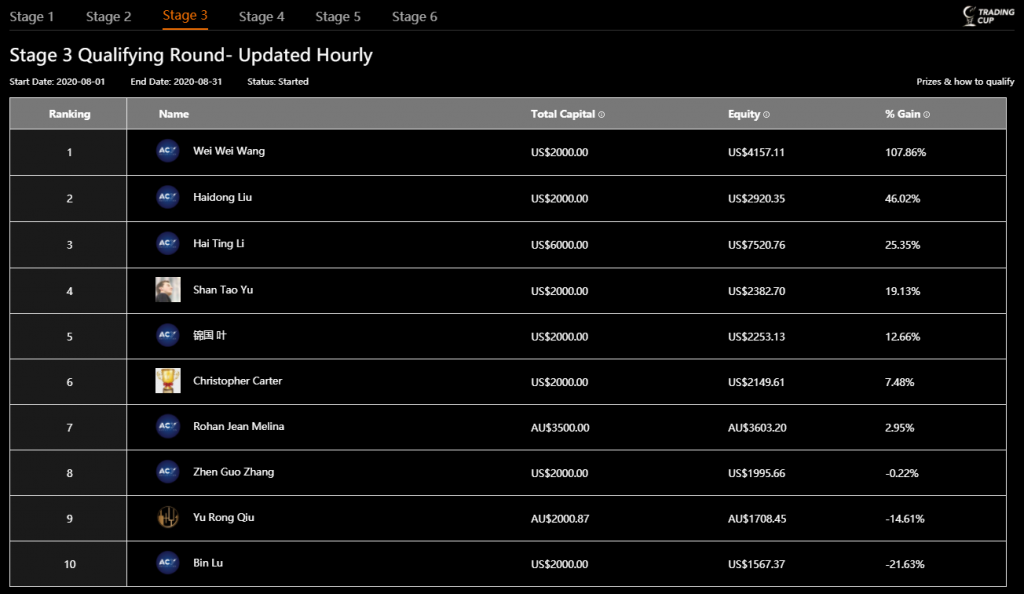Click Zhen Guo Zhang's name
This screenshot has height=594, width=1024.
click(x=233, y=472)
